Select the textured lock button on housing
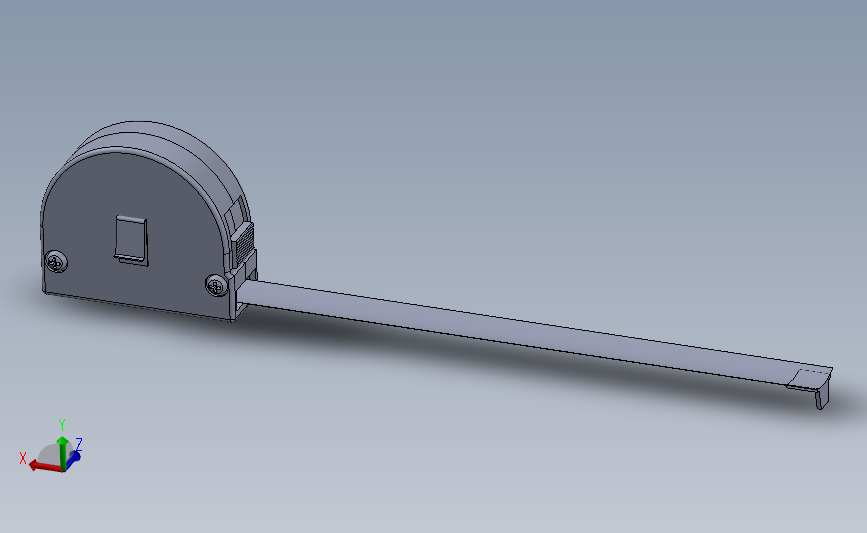Viewport: 867px width, 533px height. tap(243, 243)
